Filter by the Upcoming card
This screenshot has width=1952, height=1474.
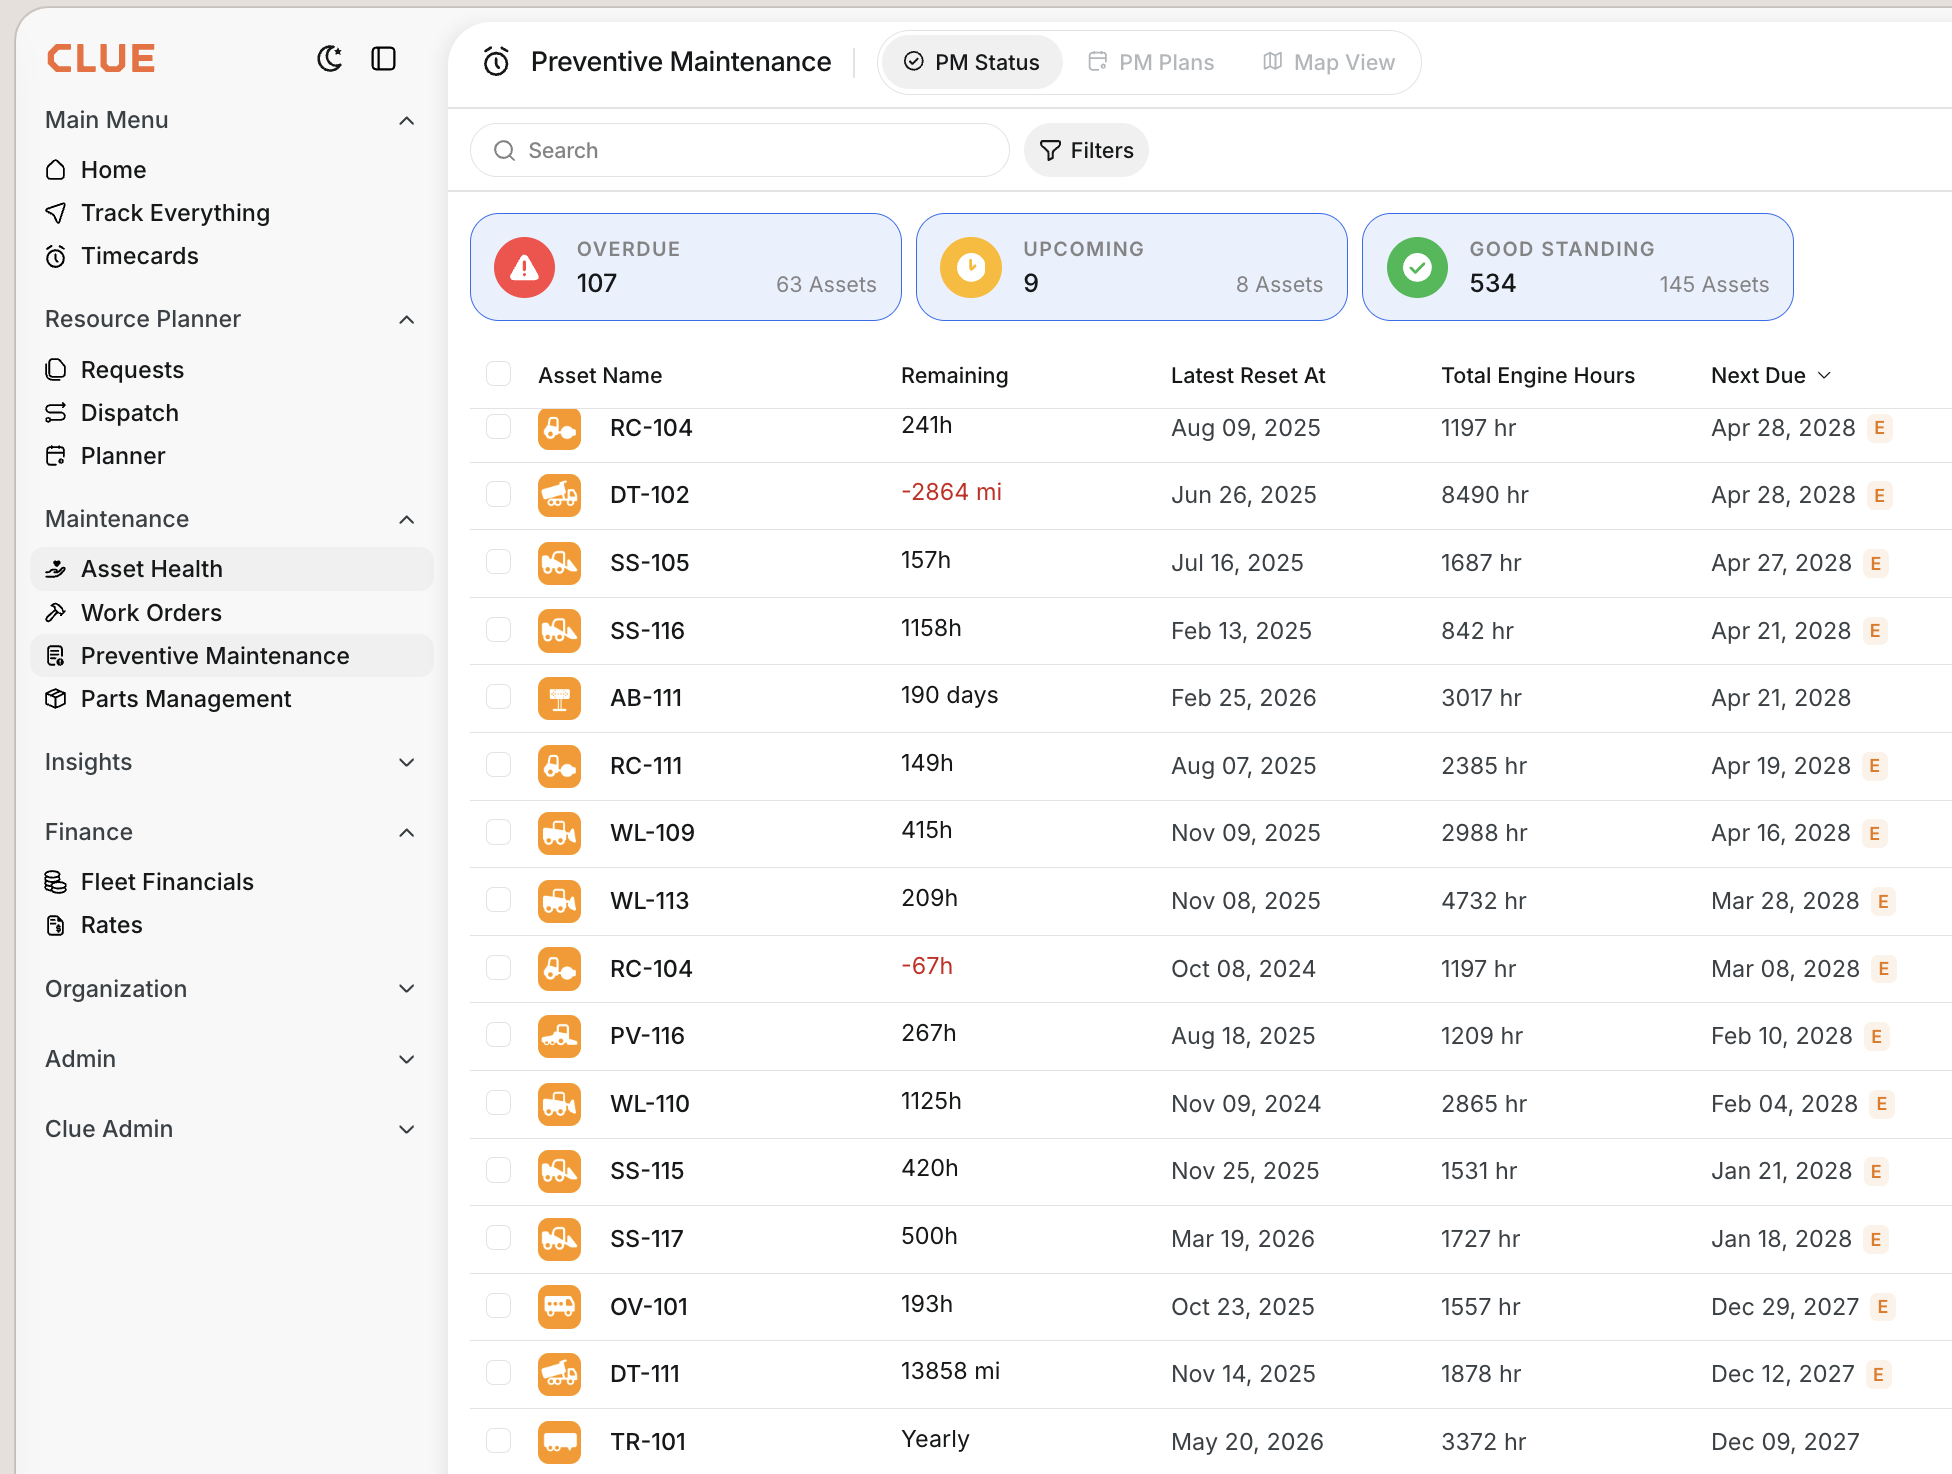coord(1132,267)
